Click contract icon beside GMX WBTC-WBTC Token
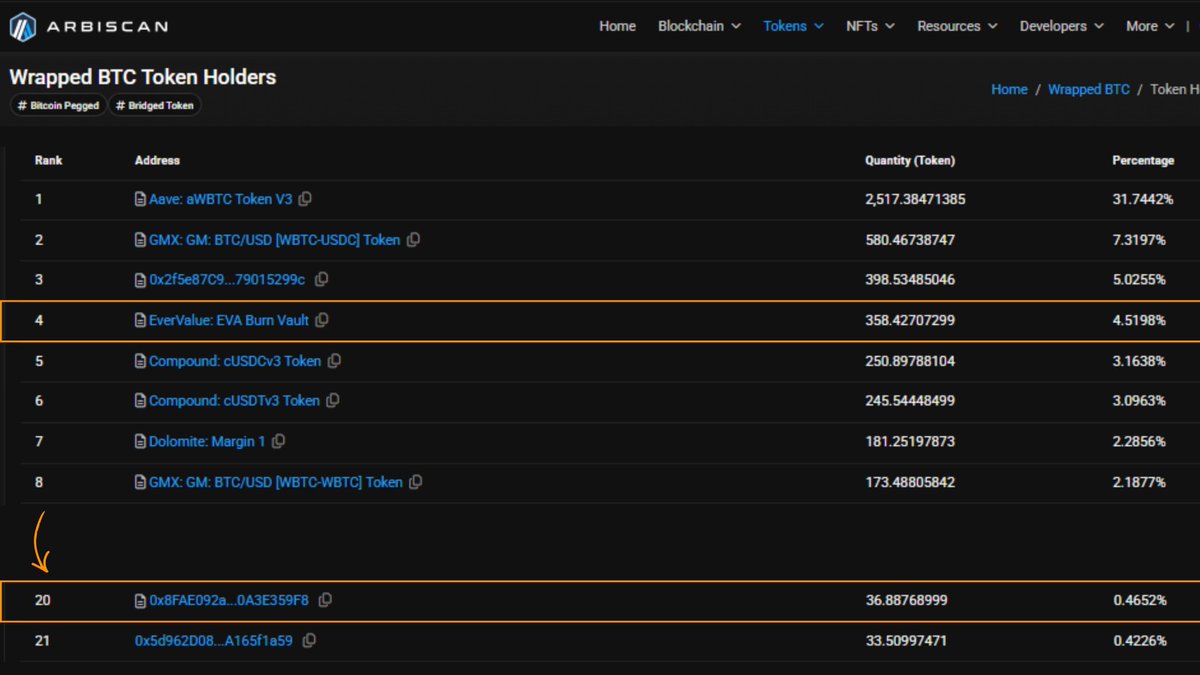The width and height of the screenshot is (1200, 675). 141,482
